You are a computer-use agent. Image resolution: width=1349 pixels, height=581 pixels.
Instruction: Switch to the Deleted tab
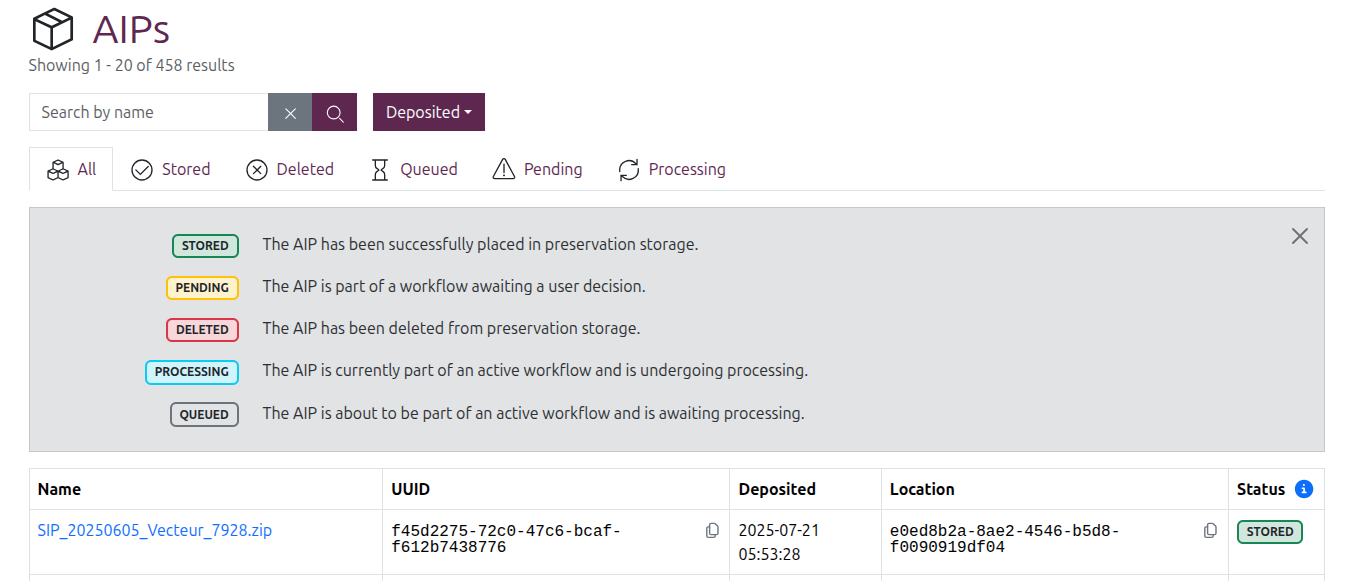pos(290,169)
